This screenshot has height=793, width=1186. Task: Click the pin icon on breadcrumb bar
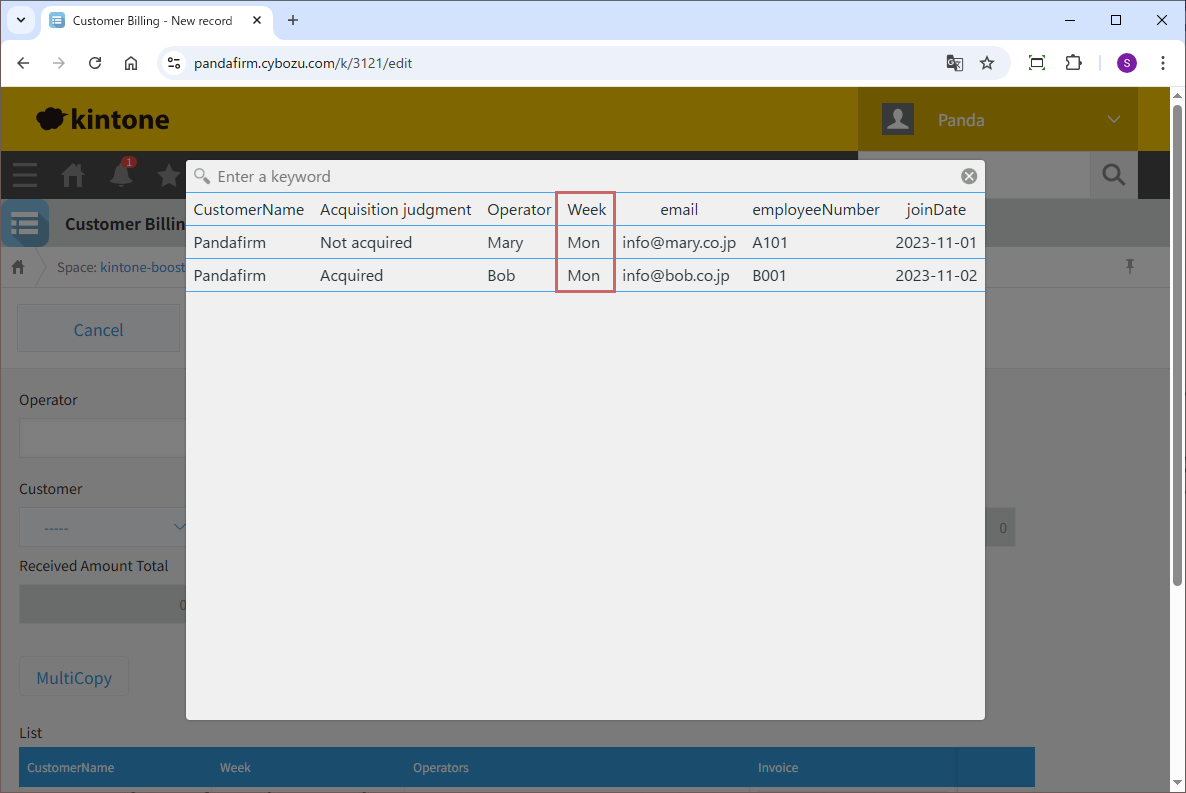pyautogui.click(x=1130, y=266)
